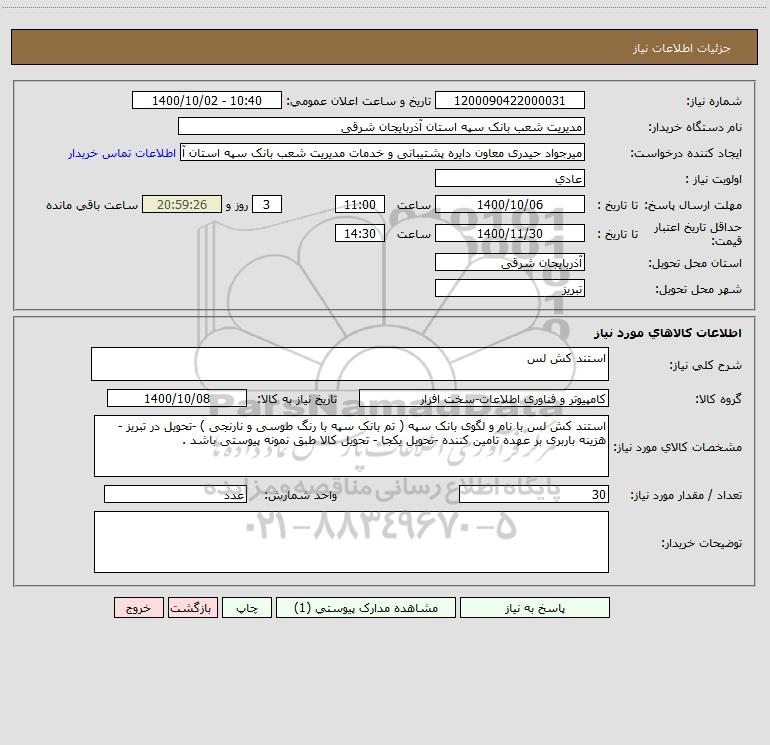
Task: Click section title 'اطلاعات کالاهای مورد نیاز'
Action: [x=668, y=333]
